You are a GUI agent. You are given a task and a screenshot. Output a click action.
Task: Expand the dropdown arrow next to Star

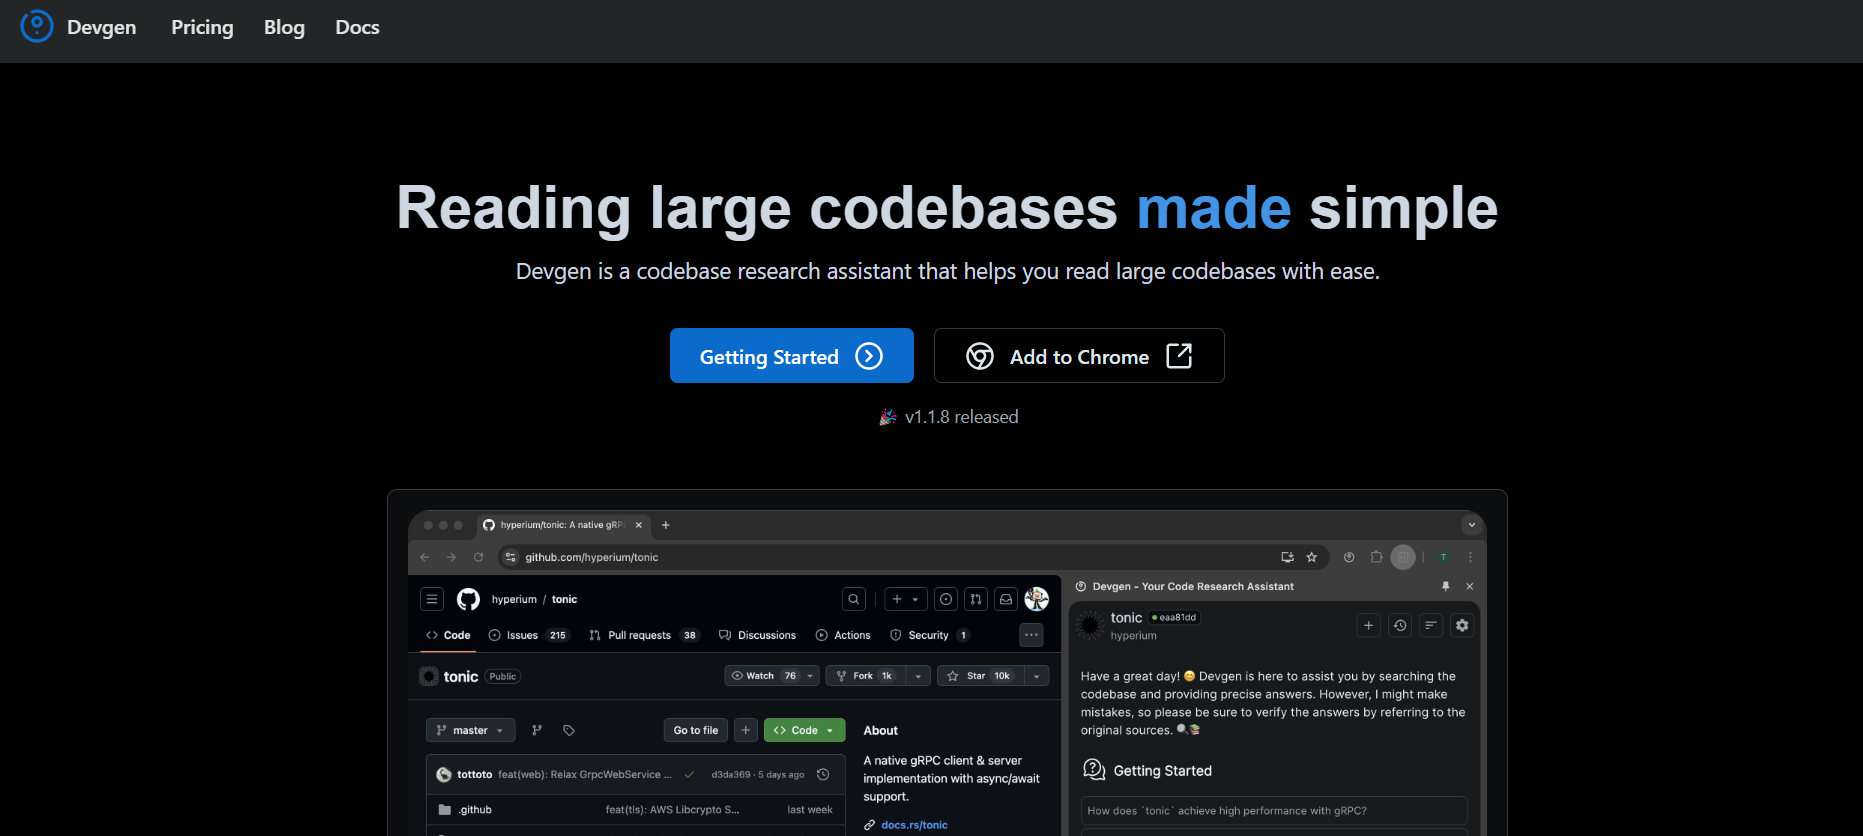coord(1037,676)
